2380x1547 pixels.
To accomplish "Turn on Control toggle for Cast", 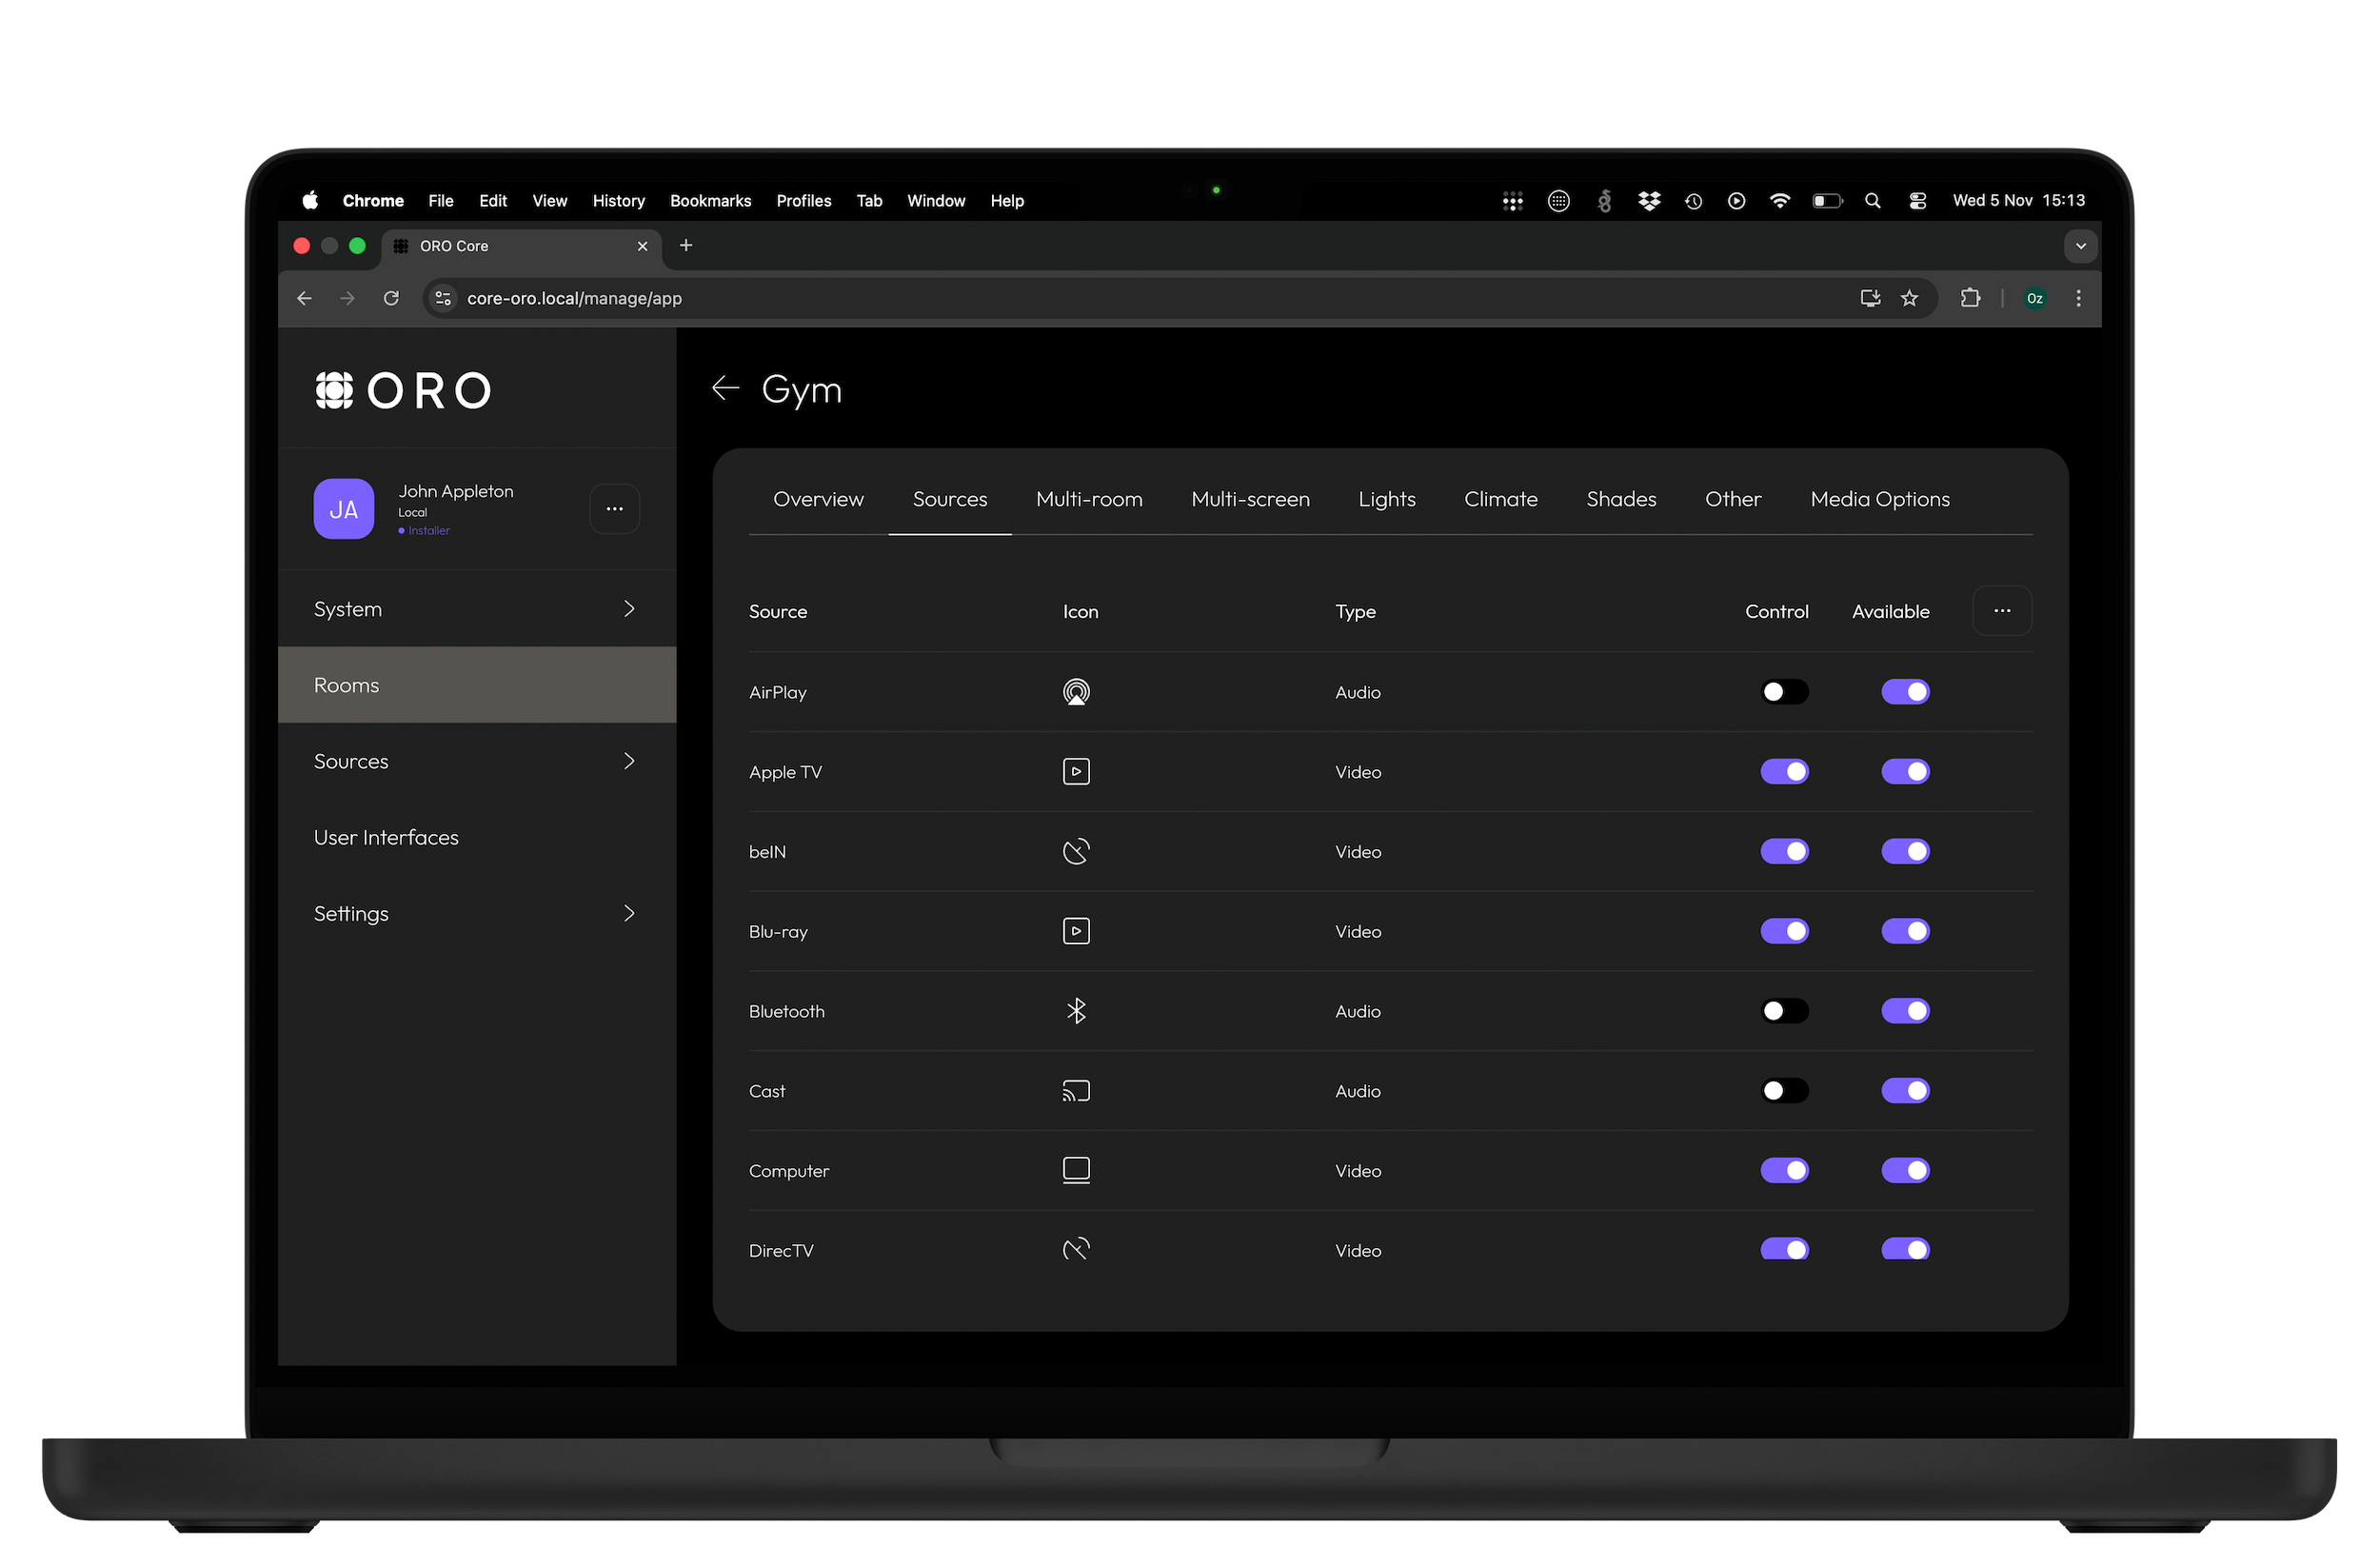I will point(1784,1091).
